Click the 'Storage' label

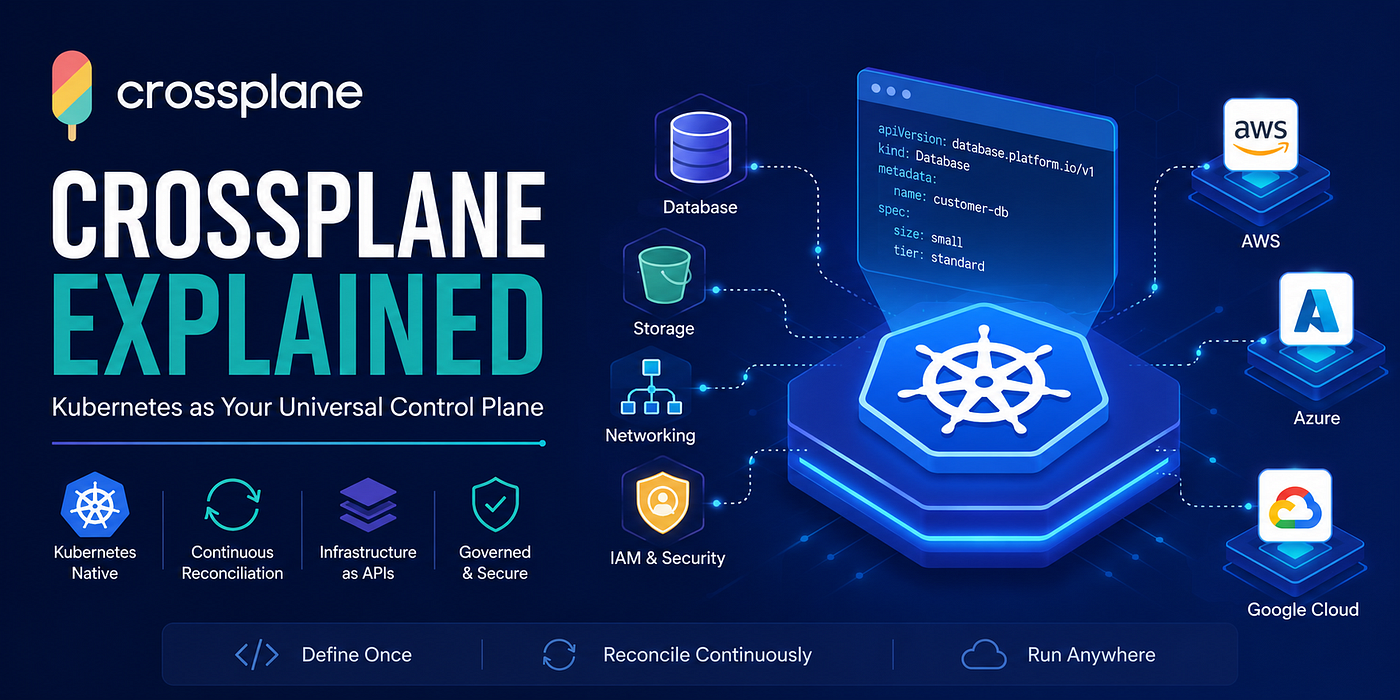663,328
